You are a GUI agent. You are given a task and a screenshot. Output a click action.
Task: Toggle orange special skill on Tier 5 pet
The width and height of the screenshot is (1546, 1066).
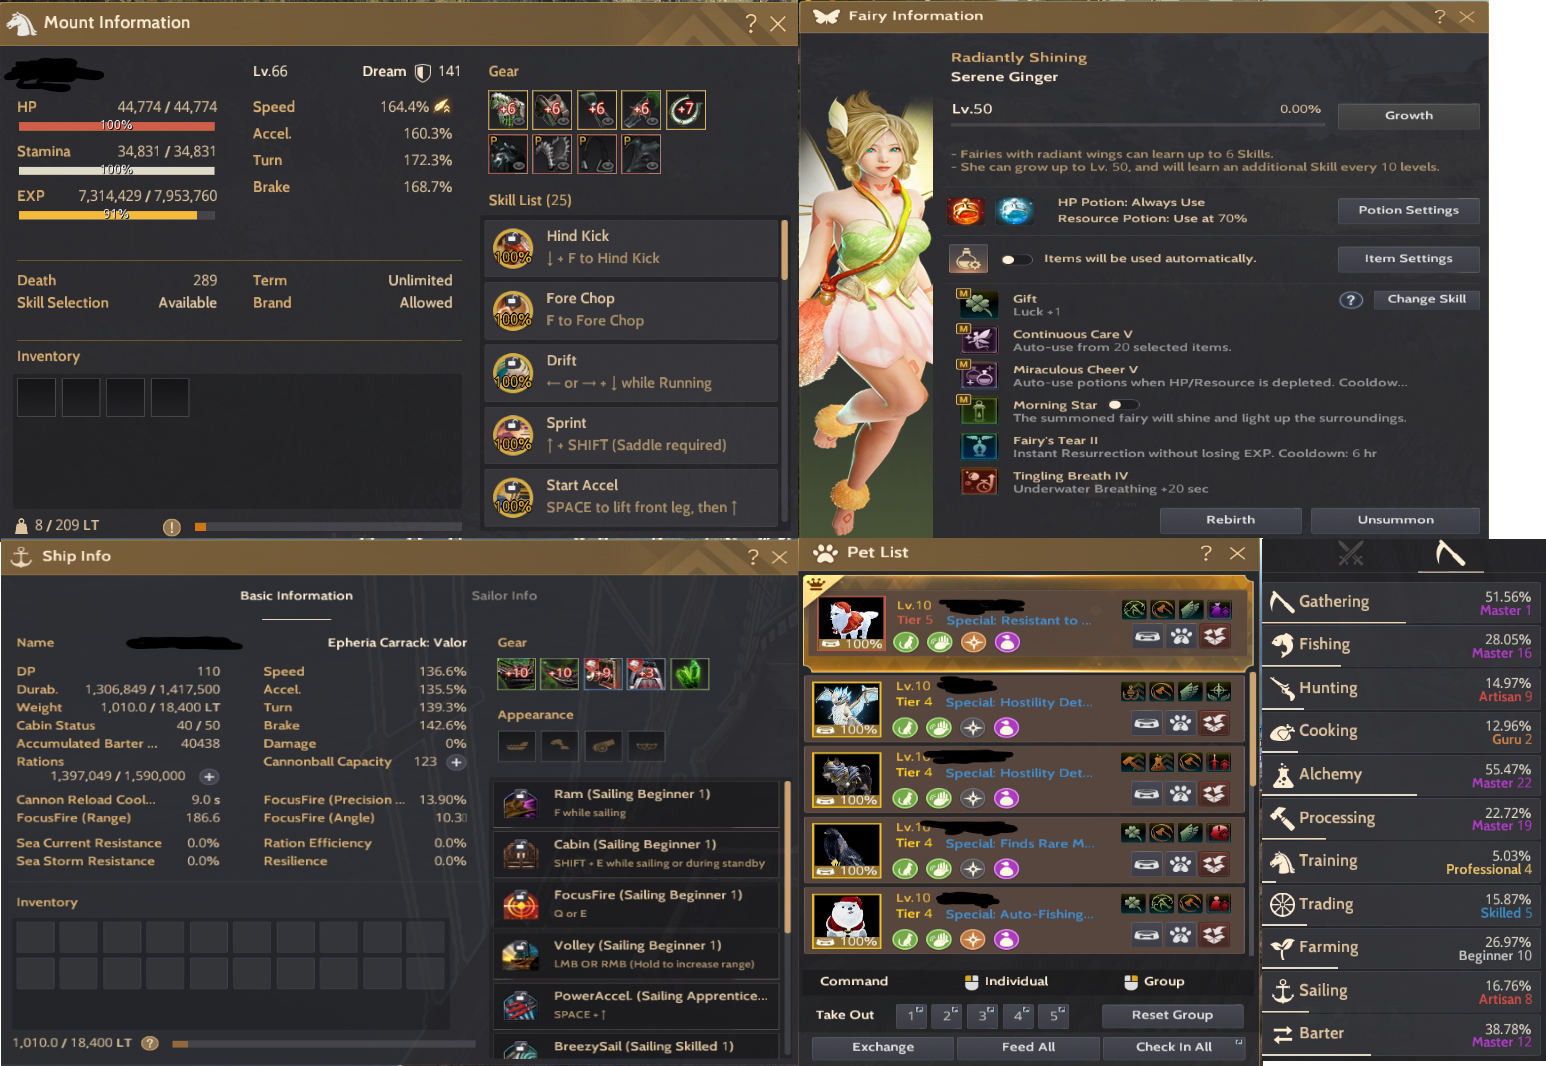[x=973, y=642]
